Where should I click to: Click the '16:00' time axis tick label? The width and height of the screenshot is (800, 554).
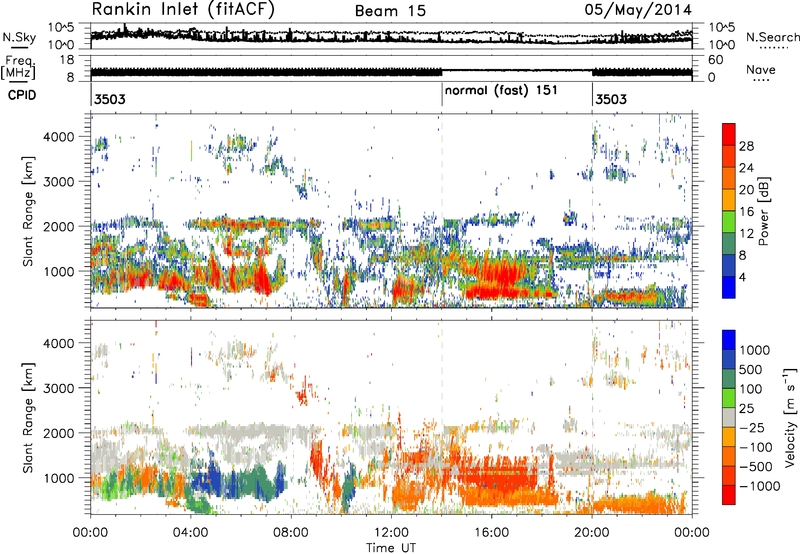point(491,533)
